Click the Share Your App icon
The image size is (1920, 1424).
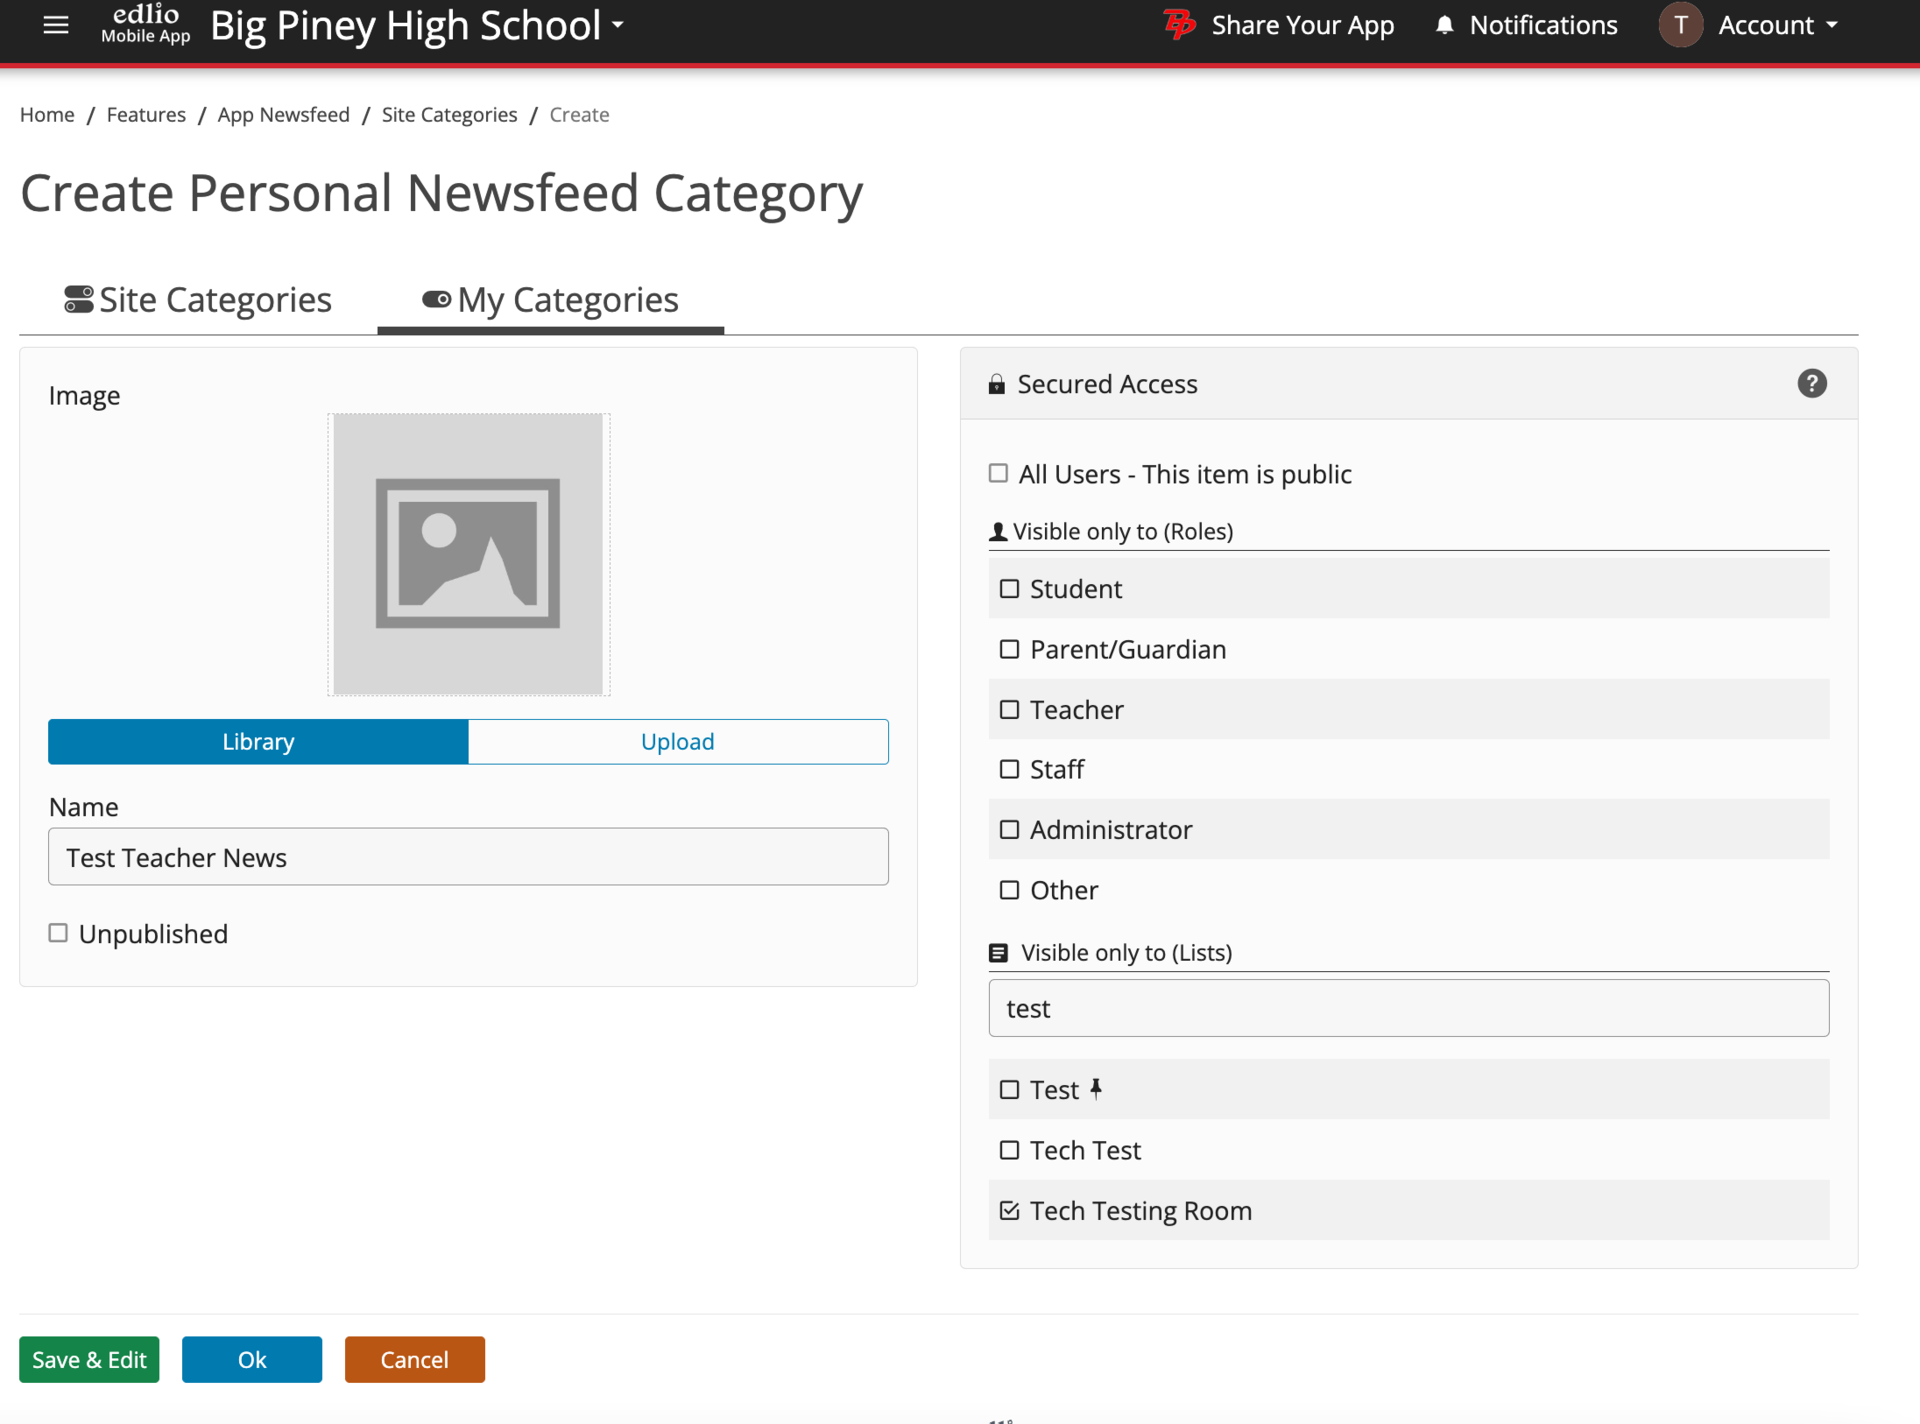(x=1179, y=25)
